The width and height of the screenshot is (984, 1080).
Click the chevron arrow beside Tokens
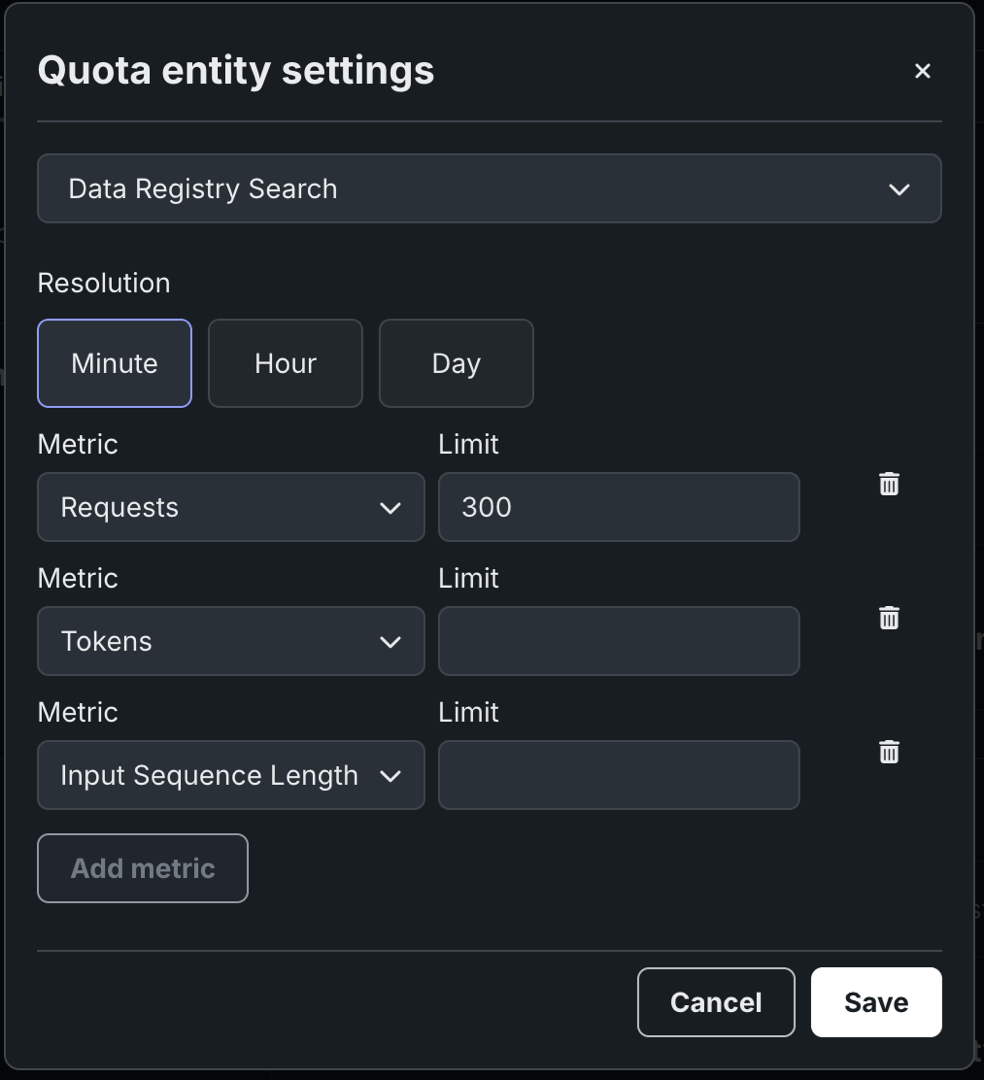(x=390, y=642)
